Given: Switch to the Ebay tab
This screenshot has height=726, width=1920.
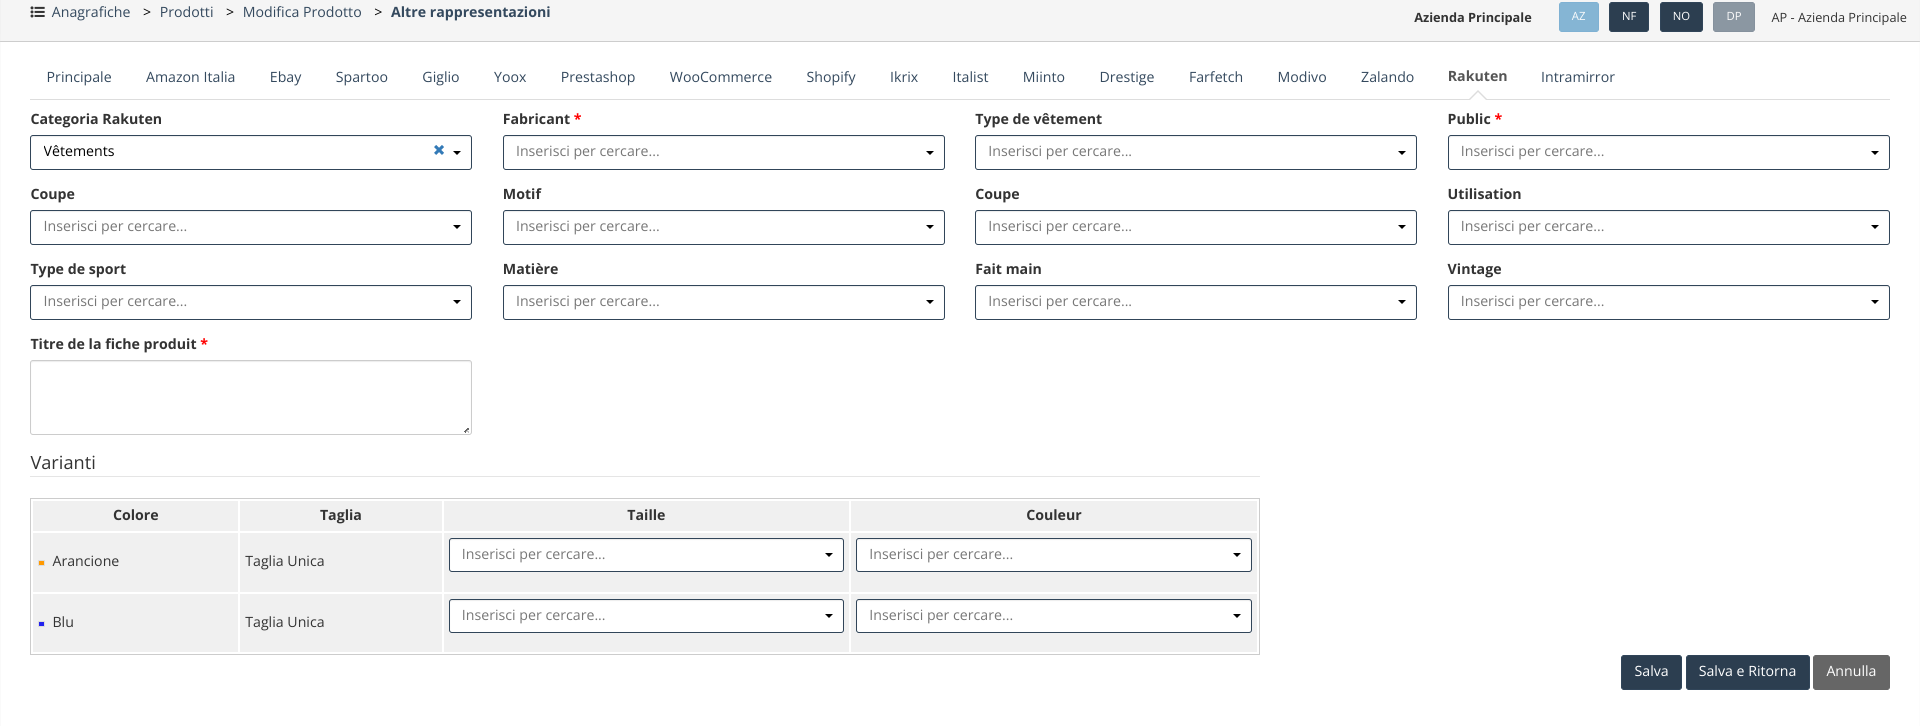Looking at the screenshot, I should pos(285,77).
